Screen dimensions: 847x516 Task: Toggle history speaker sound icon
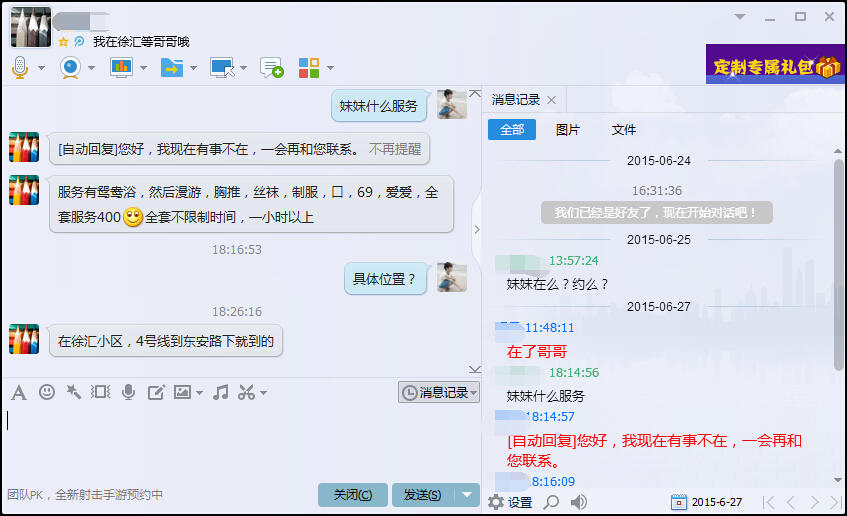579,502
